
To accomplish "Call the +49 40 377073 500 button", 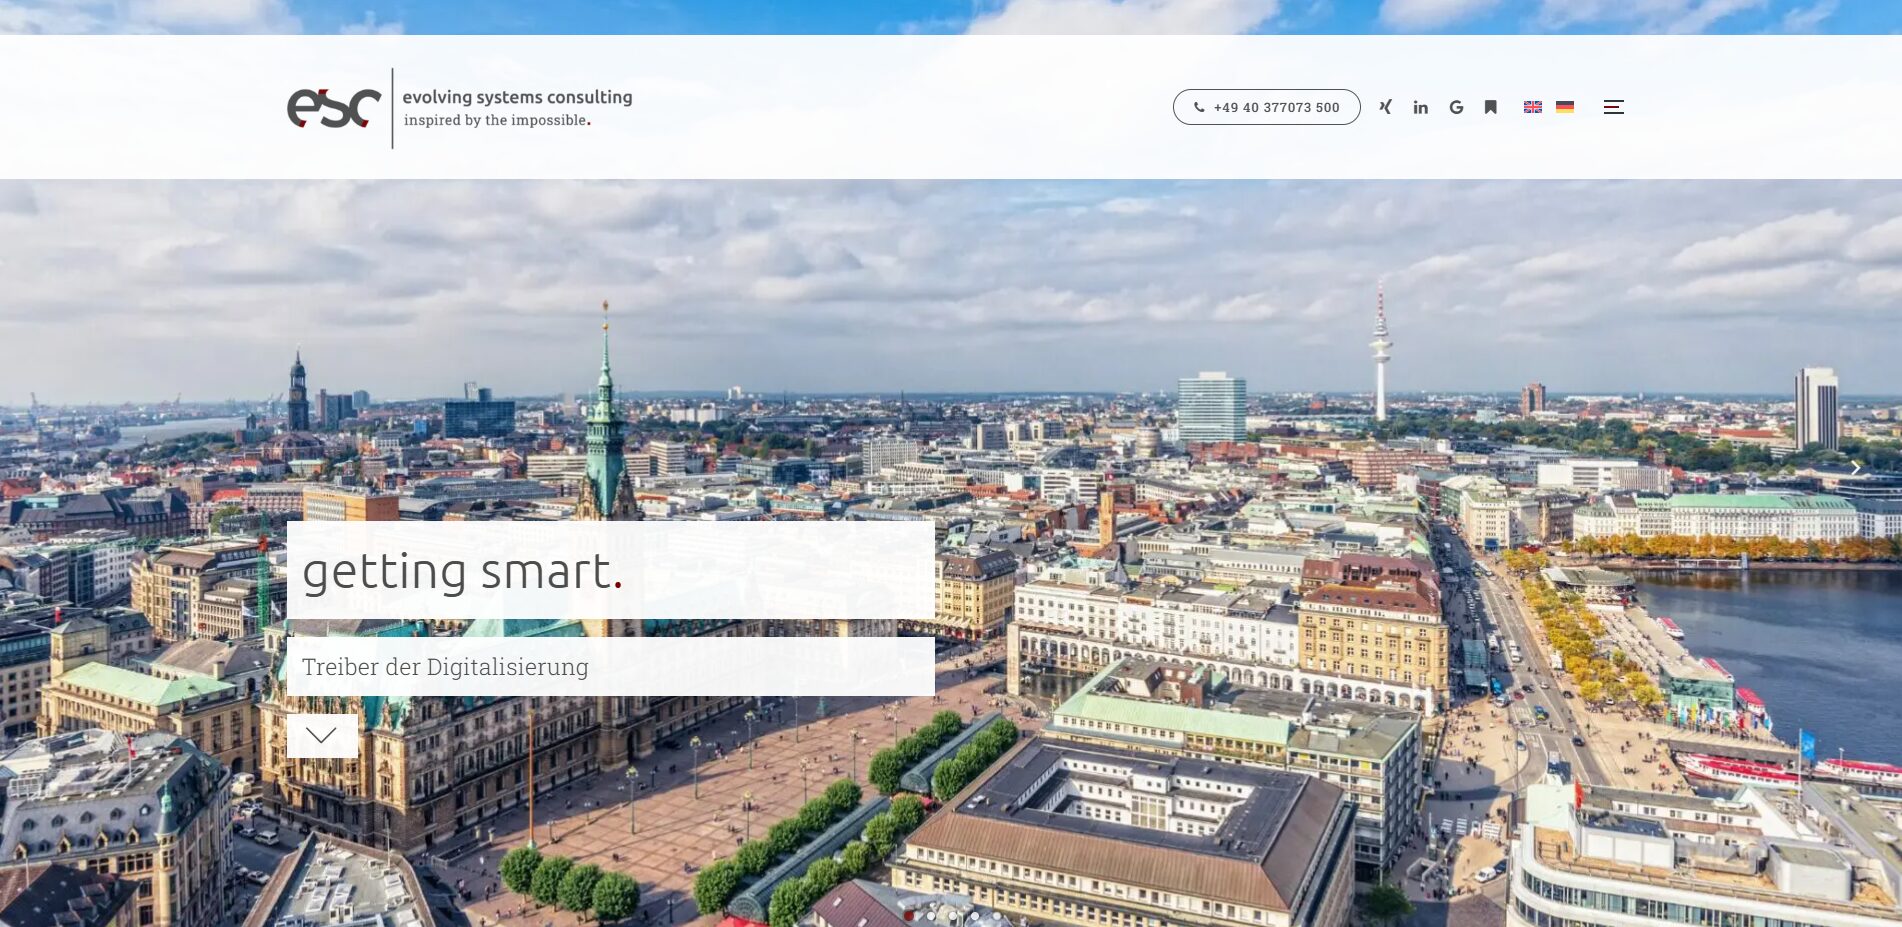I will pos(1266,107).
